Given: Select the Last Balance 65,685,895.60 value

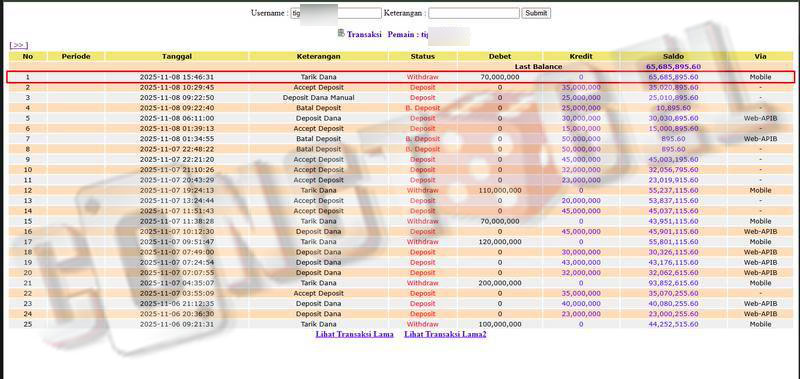Looking at the screenshot, I should pos(673,67).
